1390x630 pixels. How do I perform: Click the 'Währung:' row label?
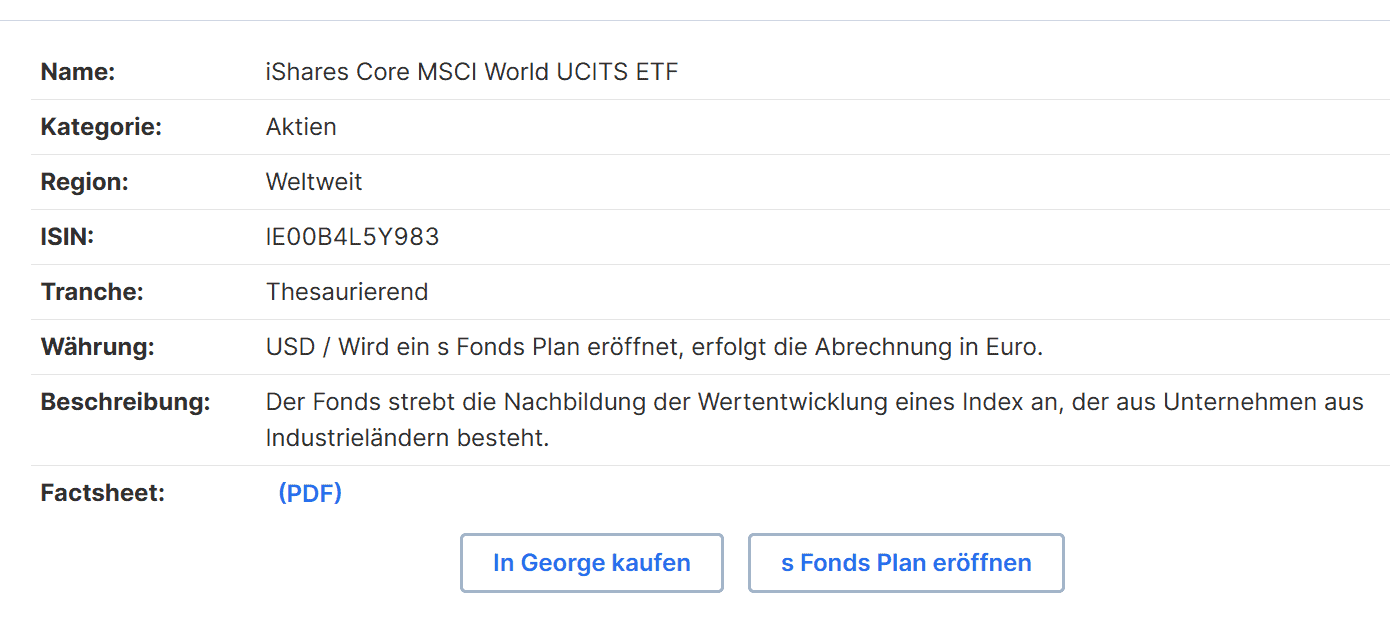point(98,347)
